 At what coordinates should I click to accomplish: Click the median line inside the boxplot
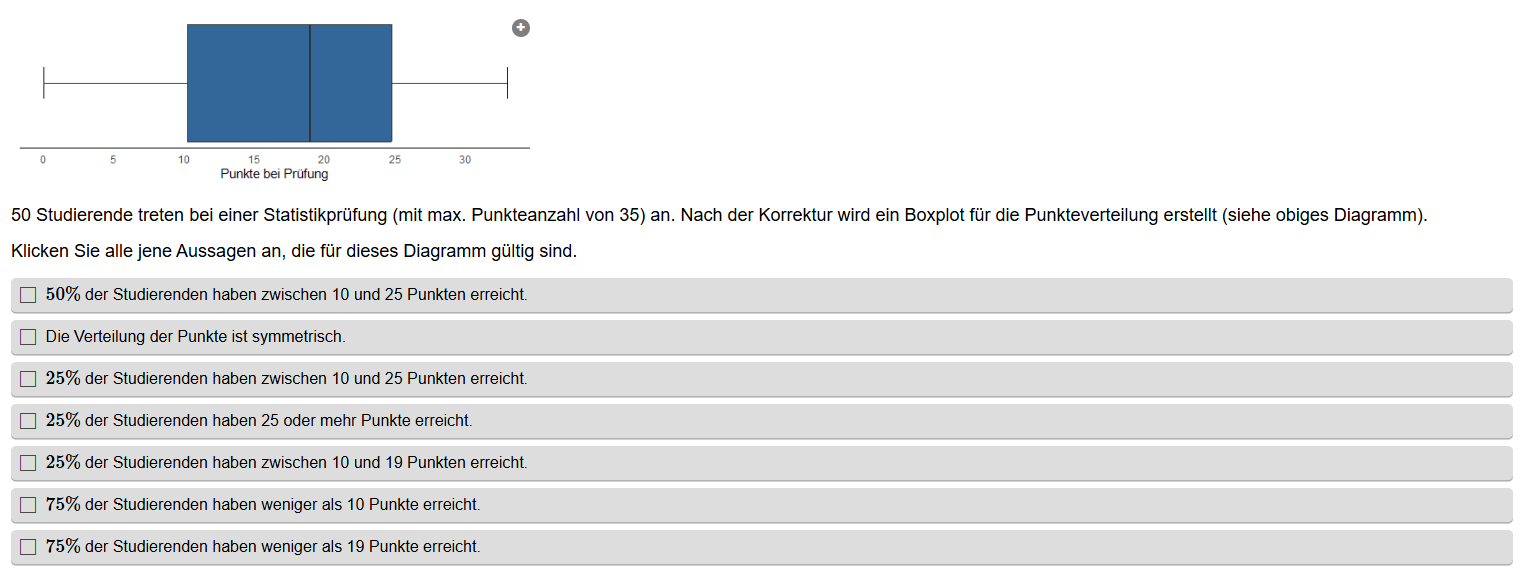310,83
